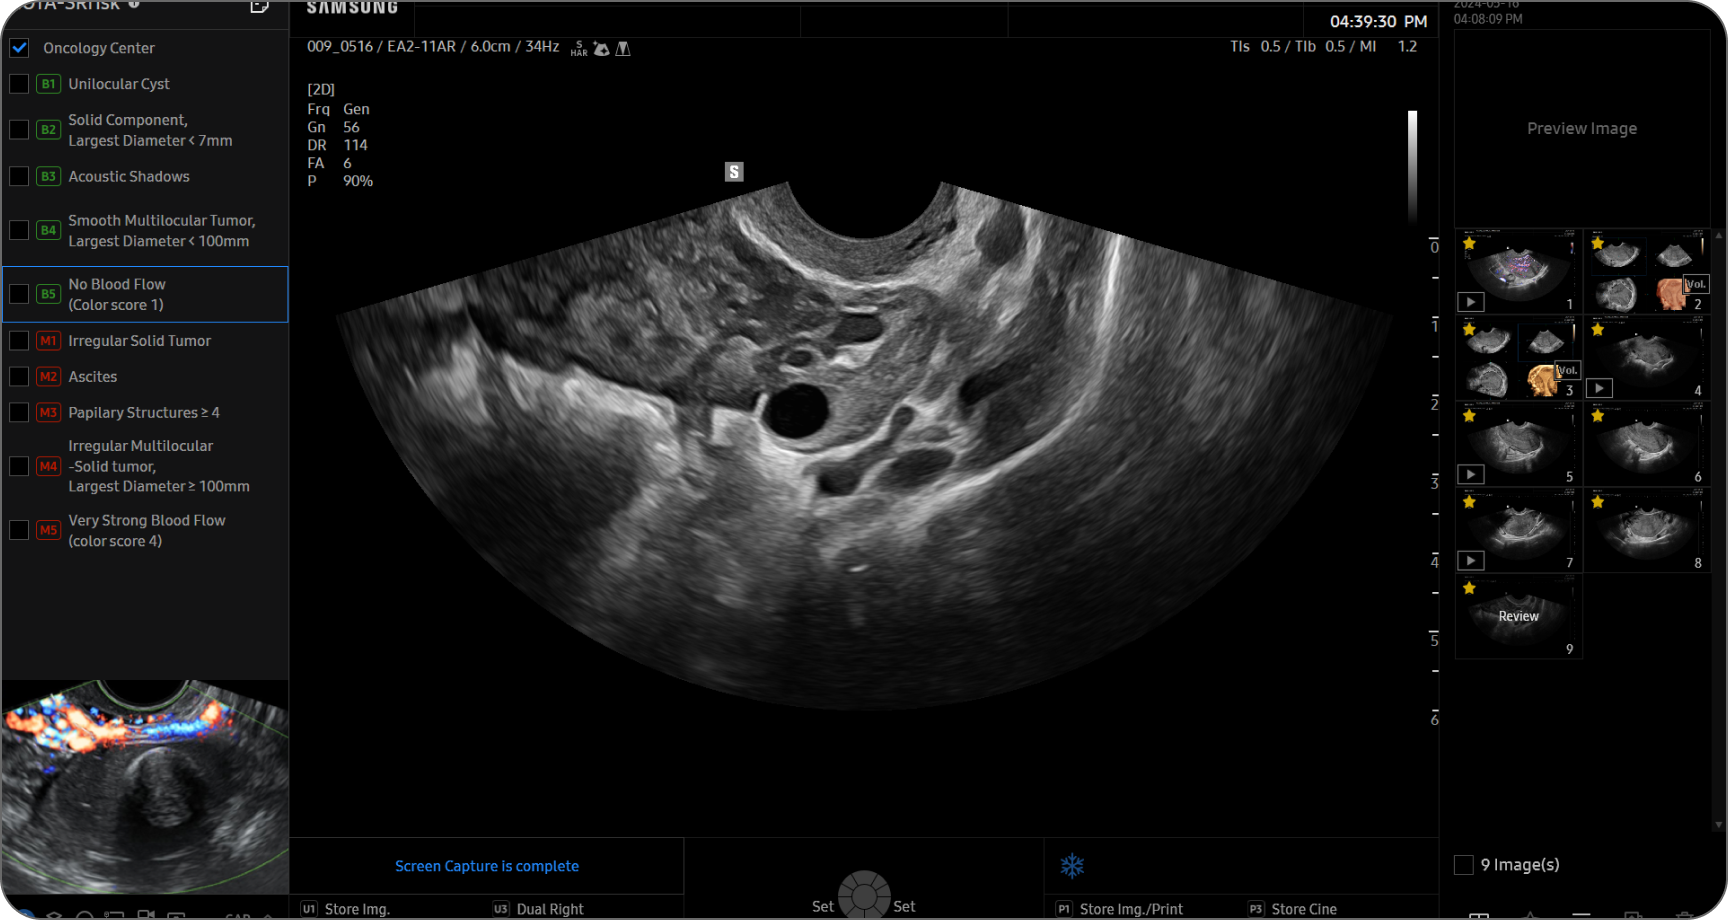Click the play icon on thumbnail 1
Image resolution: width=1728 pixels, height=920 pixels.
[x=1470, y=302]
